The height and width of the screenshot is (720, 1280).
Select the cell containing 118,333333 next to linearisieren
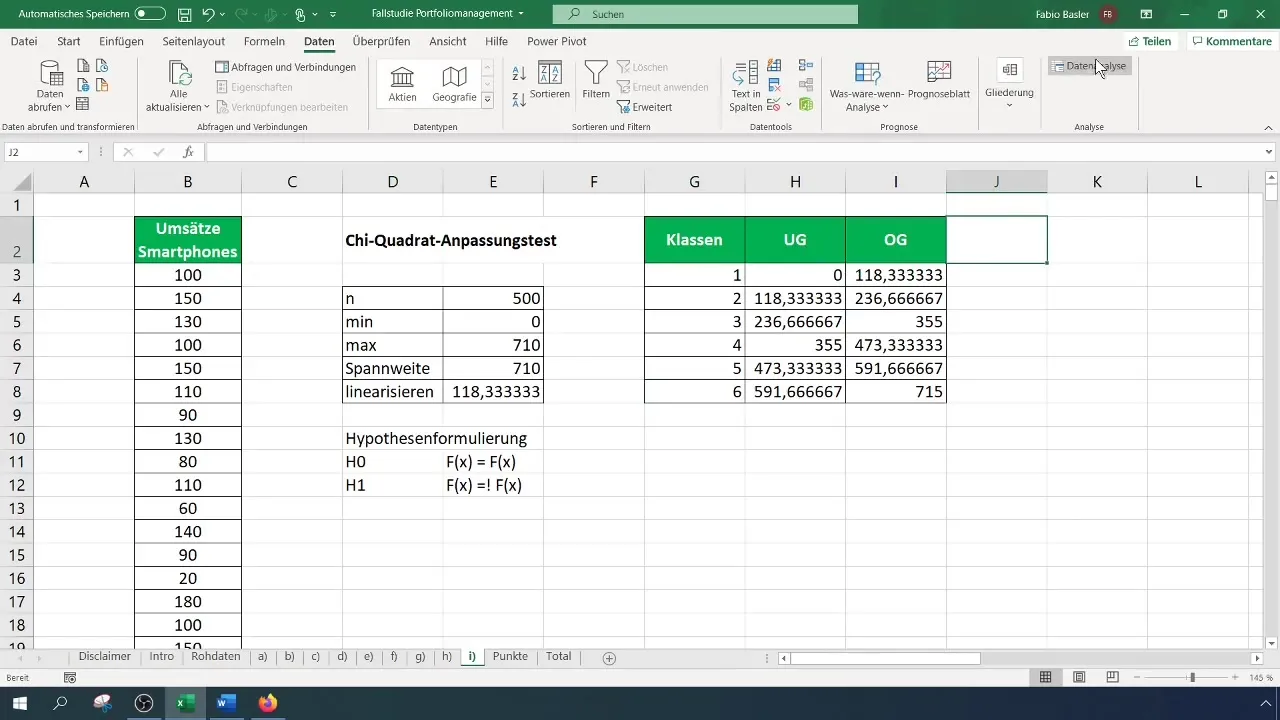(493, 392)
